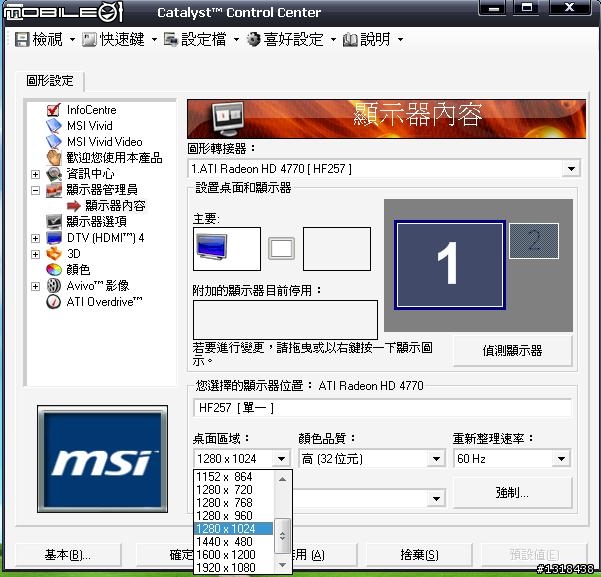601x577 pixels.
Task: Select ATI Overdrive tree item
Action: pyautogui.click(x=104, y=302)
